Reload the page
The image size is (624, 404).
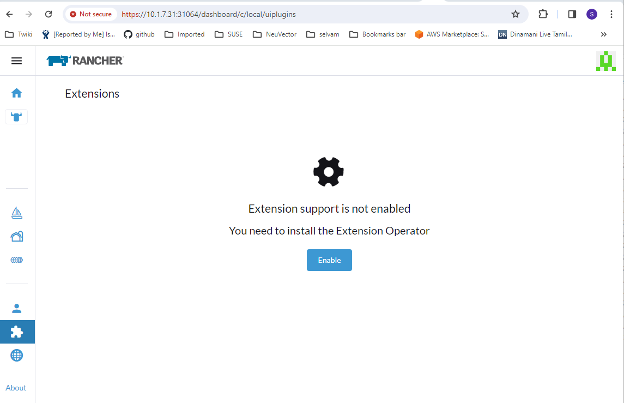[48, 14]
